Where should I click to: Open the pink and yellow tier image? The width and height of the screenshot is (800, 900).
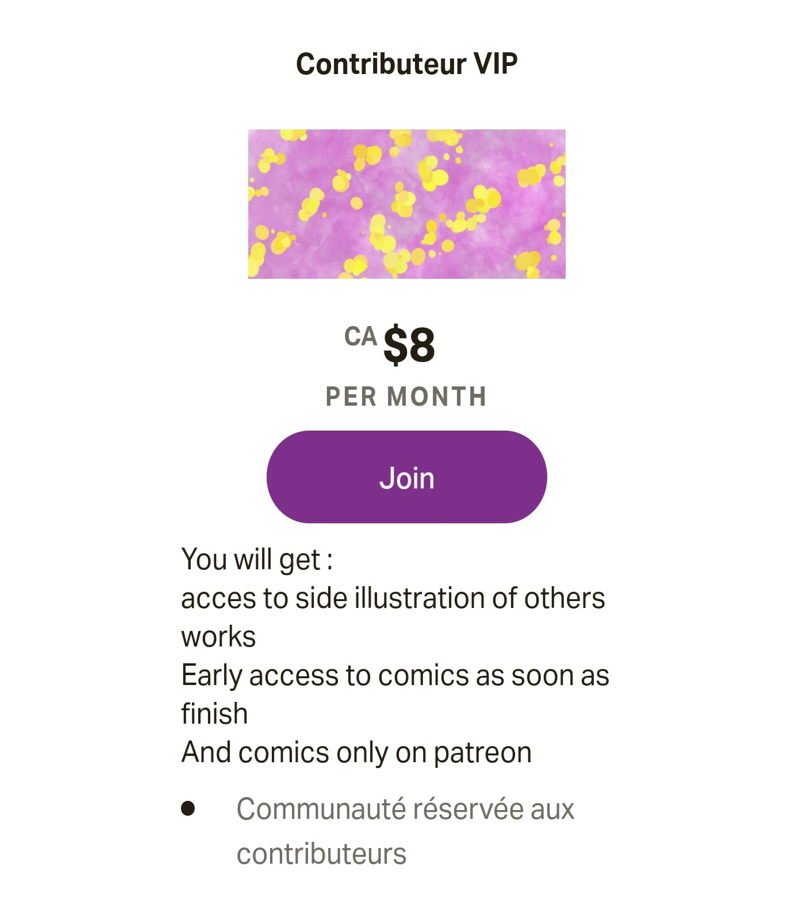click(x=406, y=204)
